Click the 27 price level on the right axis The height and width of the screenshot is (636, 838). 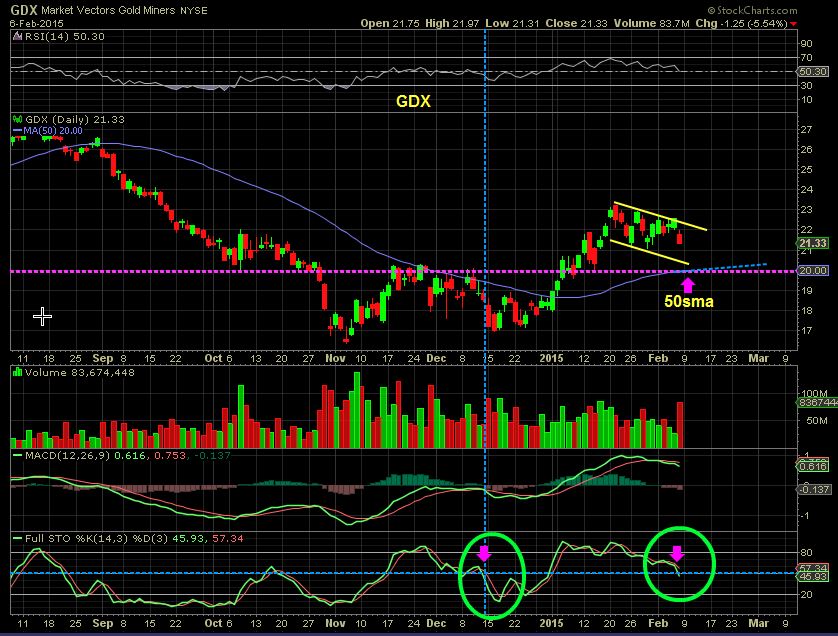click(x=806, y=129)
